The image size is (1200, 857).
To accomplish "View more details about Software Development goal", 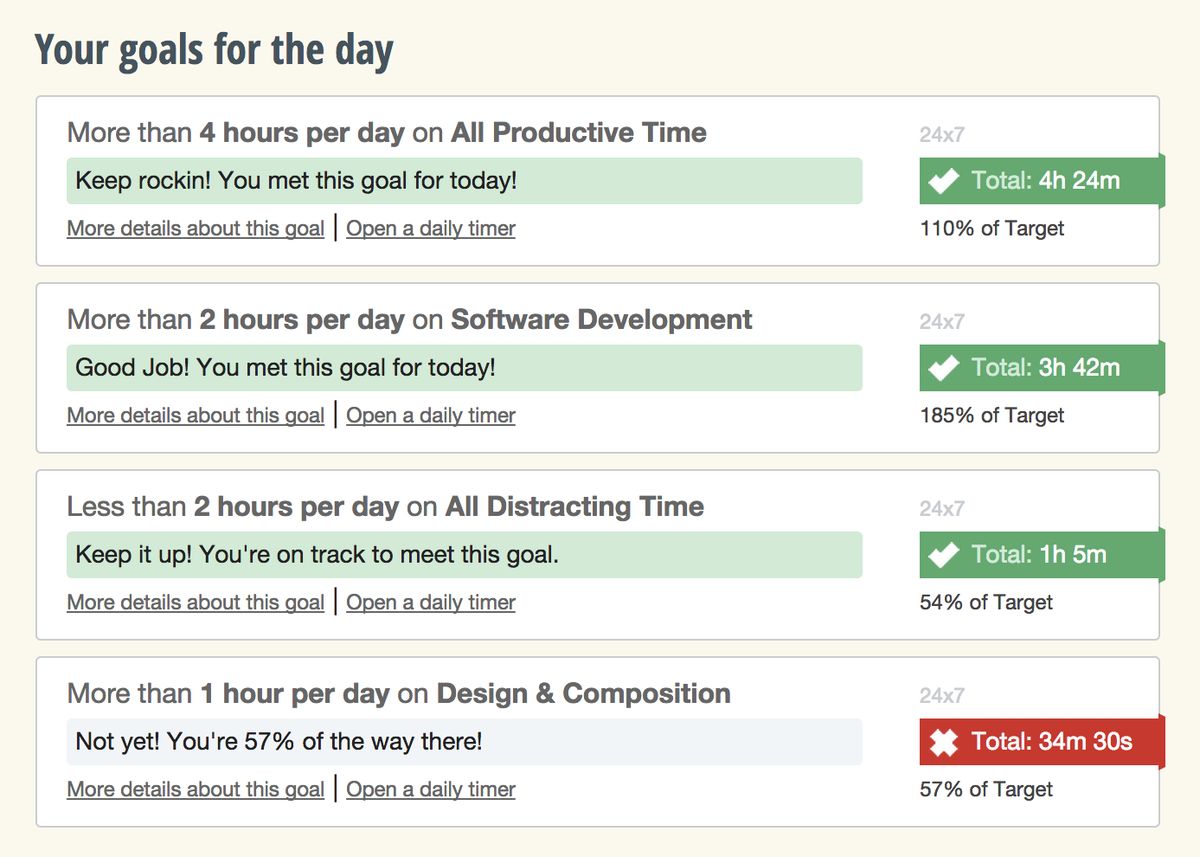I will [x=195, y=416].
